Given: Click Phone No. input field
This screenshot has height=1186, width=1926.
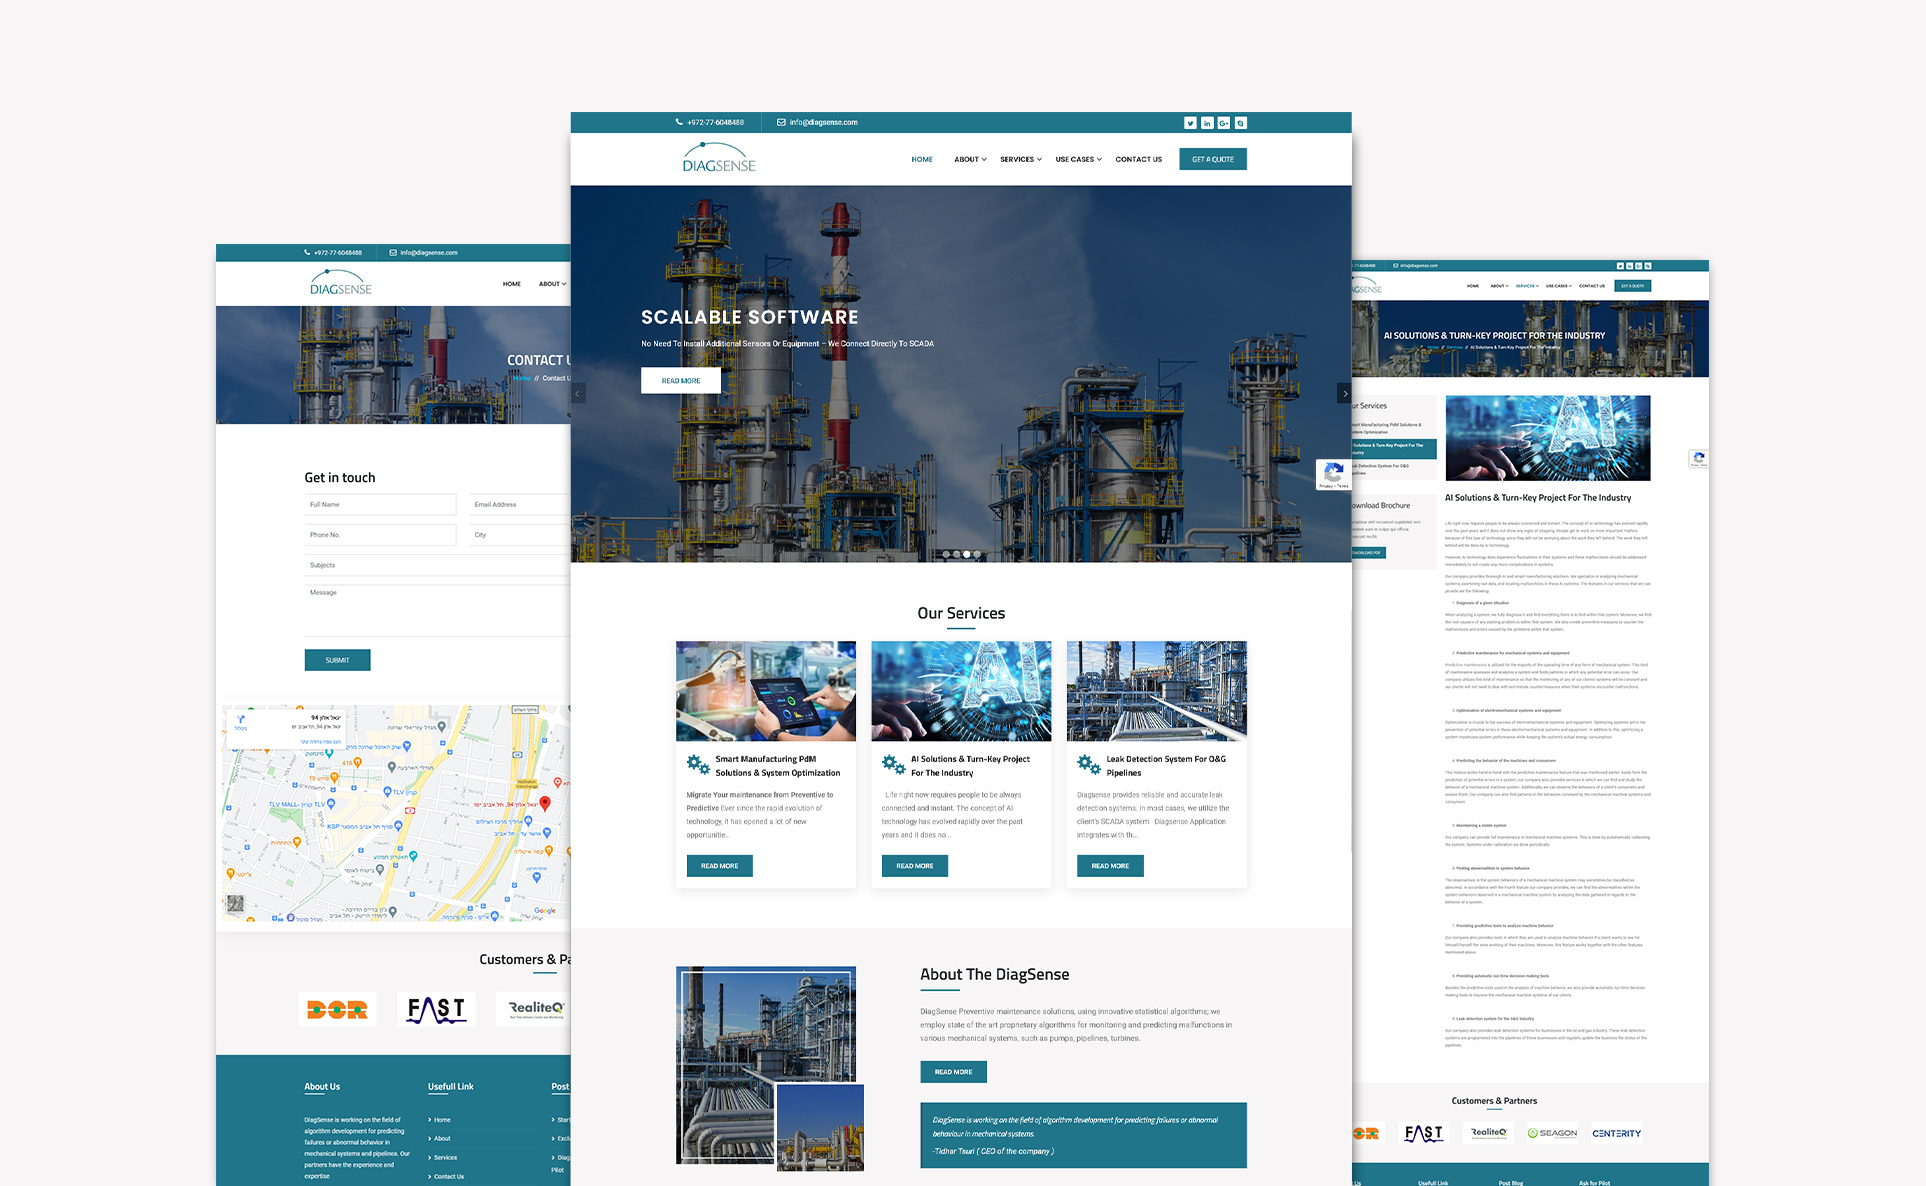Looking at the screenshot, I should [x=380, y=535].
